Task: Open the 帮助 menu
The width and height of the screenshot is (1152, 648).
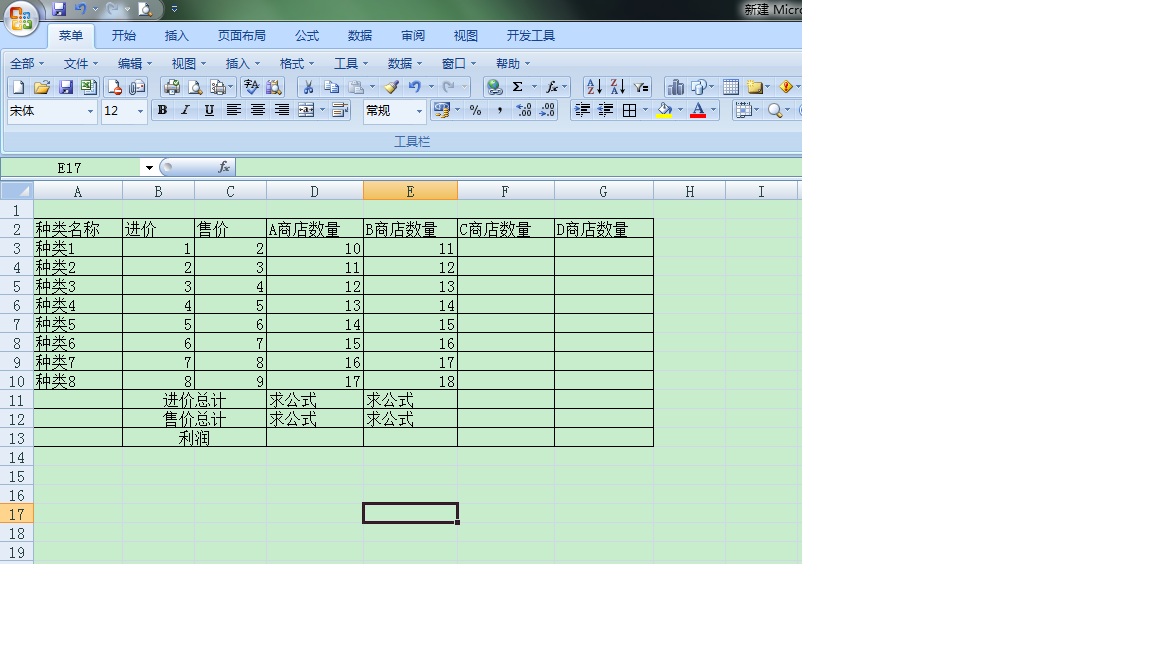Action: coord(513,64)
